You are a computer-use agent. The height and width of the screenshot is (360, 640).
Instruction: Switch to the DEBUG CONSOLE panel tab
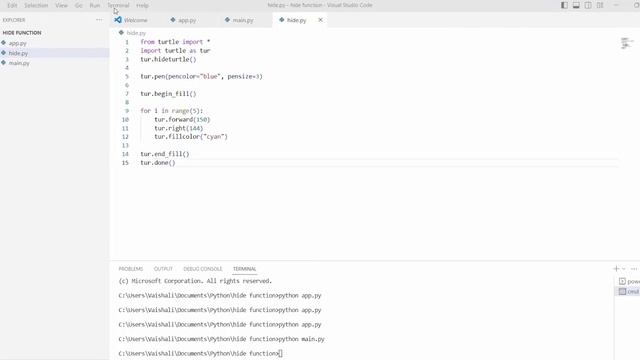202,269
